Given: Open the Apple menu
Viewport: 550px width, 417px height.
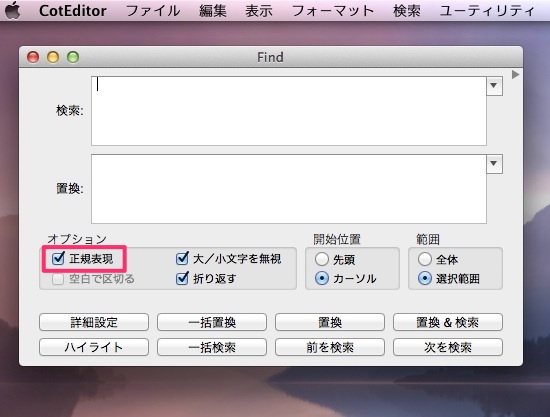Looking at the screenshot, I should [x=12, y=11].
